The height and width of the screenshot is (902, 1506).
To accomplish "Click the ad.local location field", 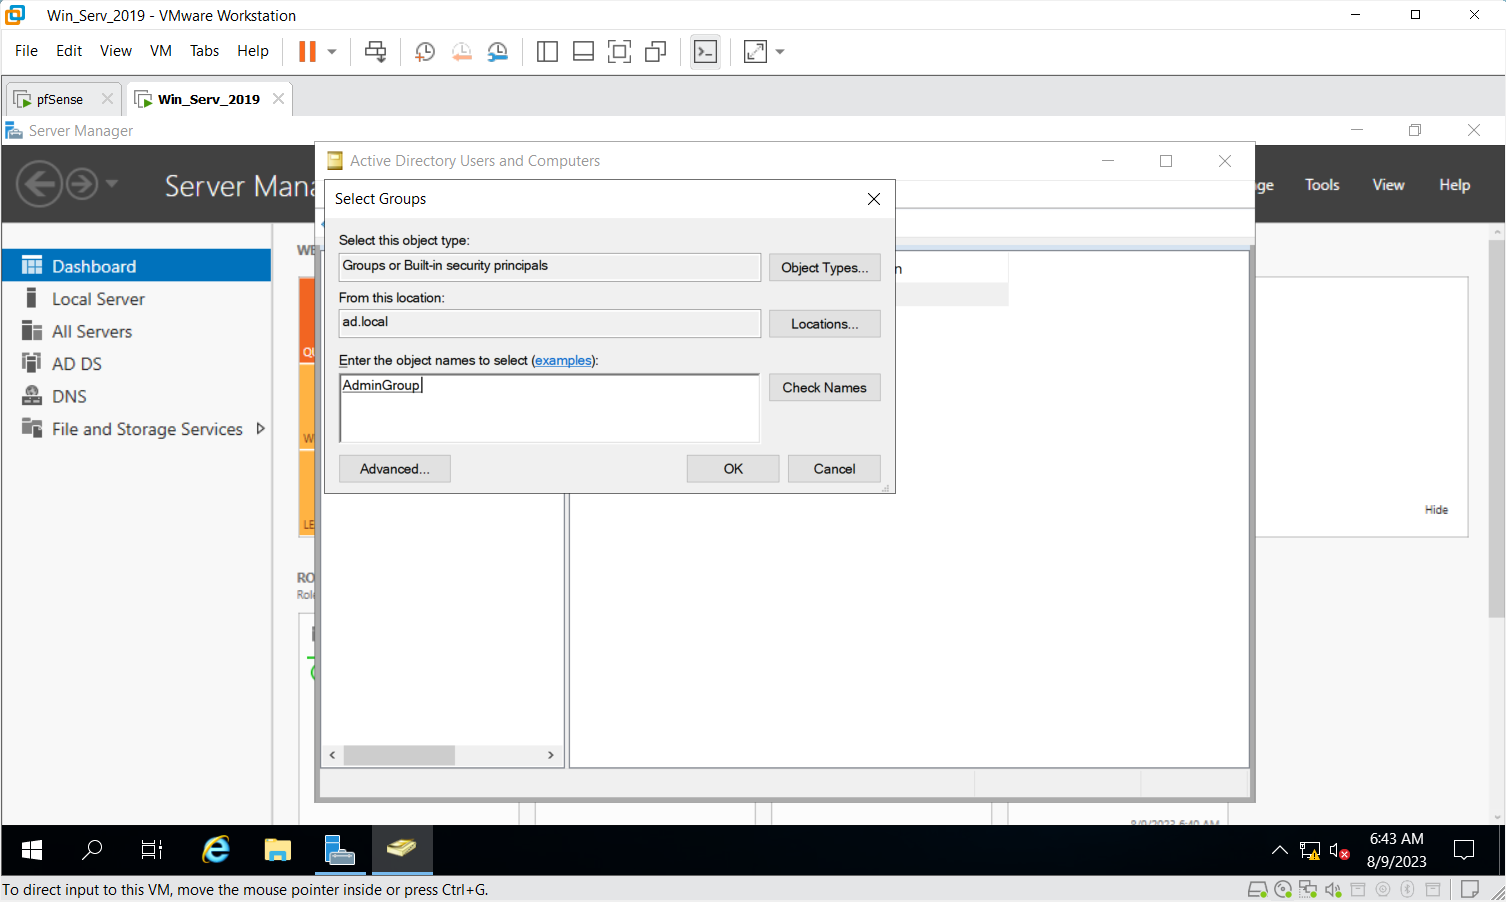I will [x=550, y=323].
